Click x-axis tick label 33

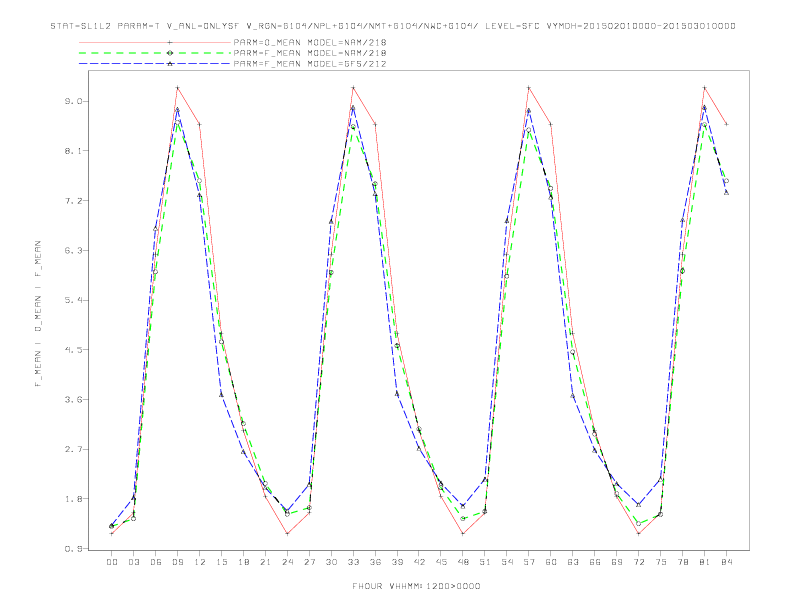(x=354, y=562)
